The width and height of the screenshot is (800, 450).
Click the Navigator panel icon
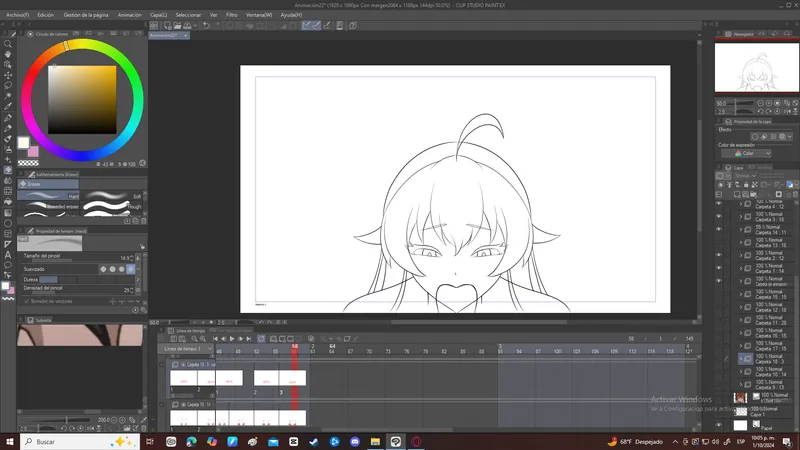pyautogui.click(x=729, y=34)
